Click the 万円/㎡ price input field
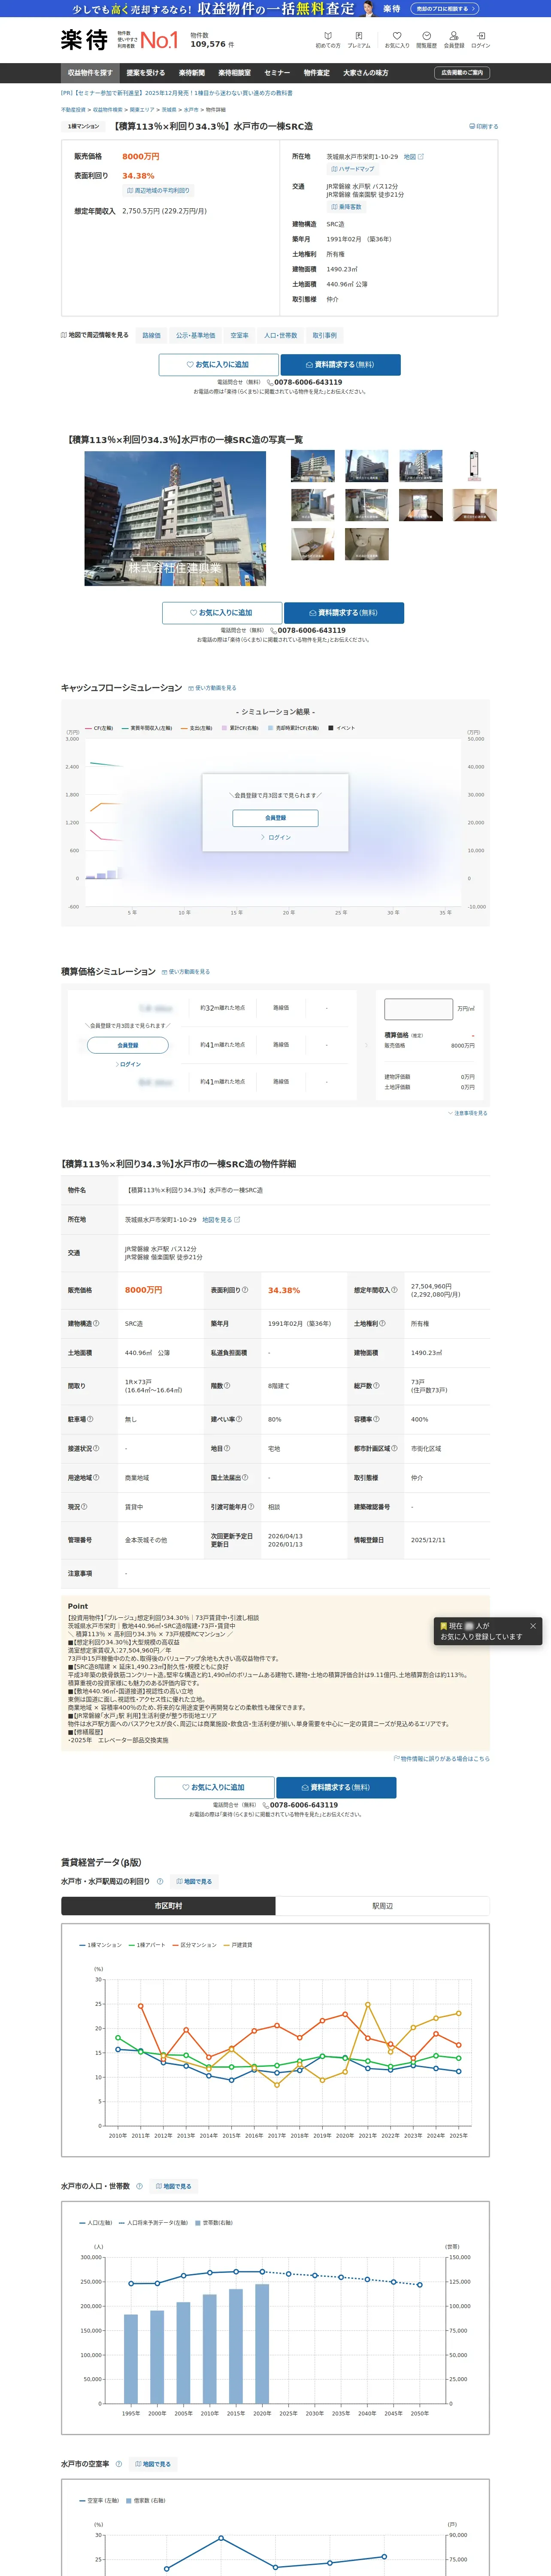The height and width of the screenshot is (2576, 551). click(x=418, y=1009)
